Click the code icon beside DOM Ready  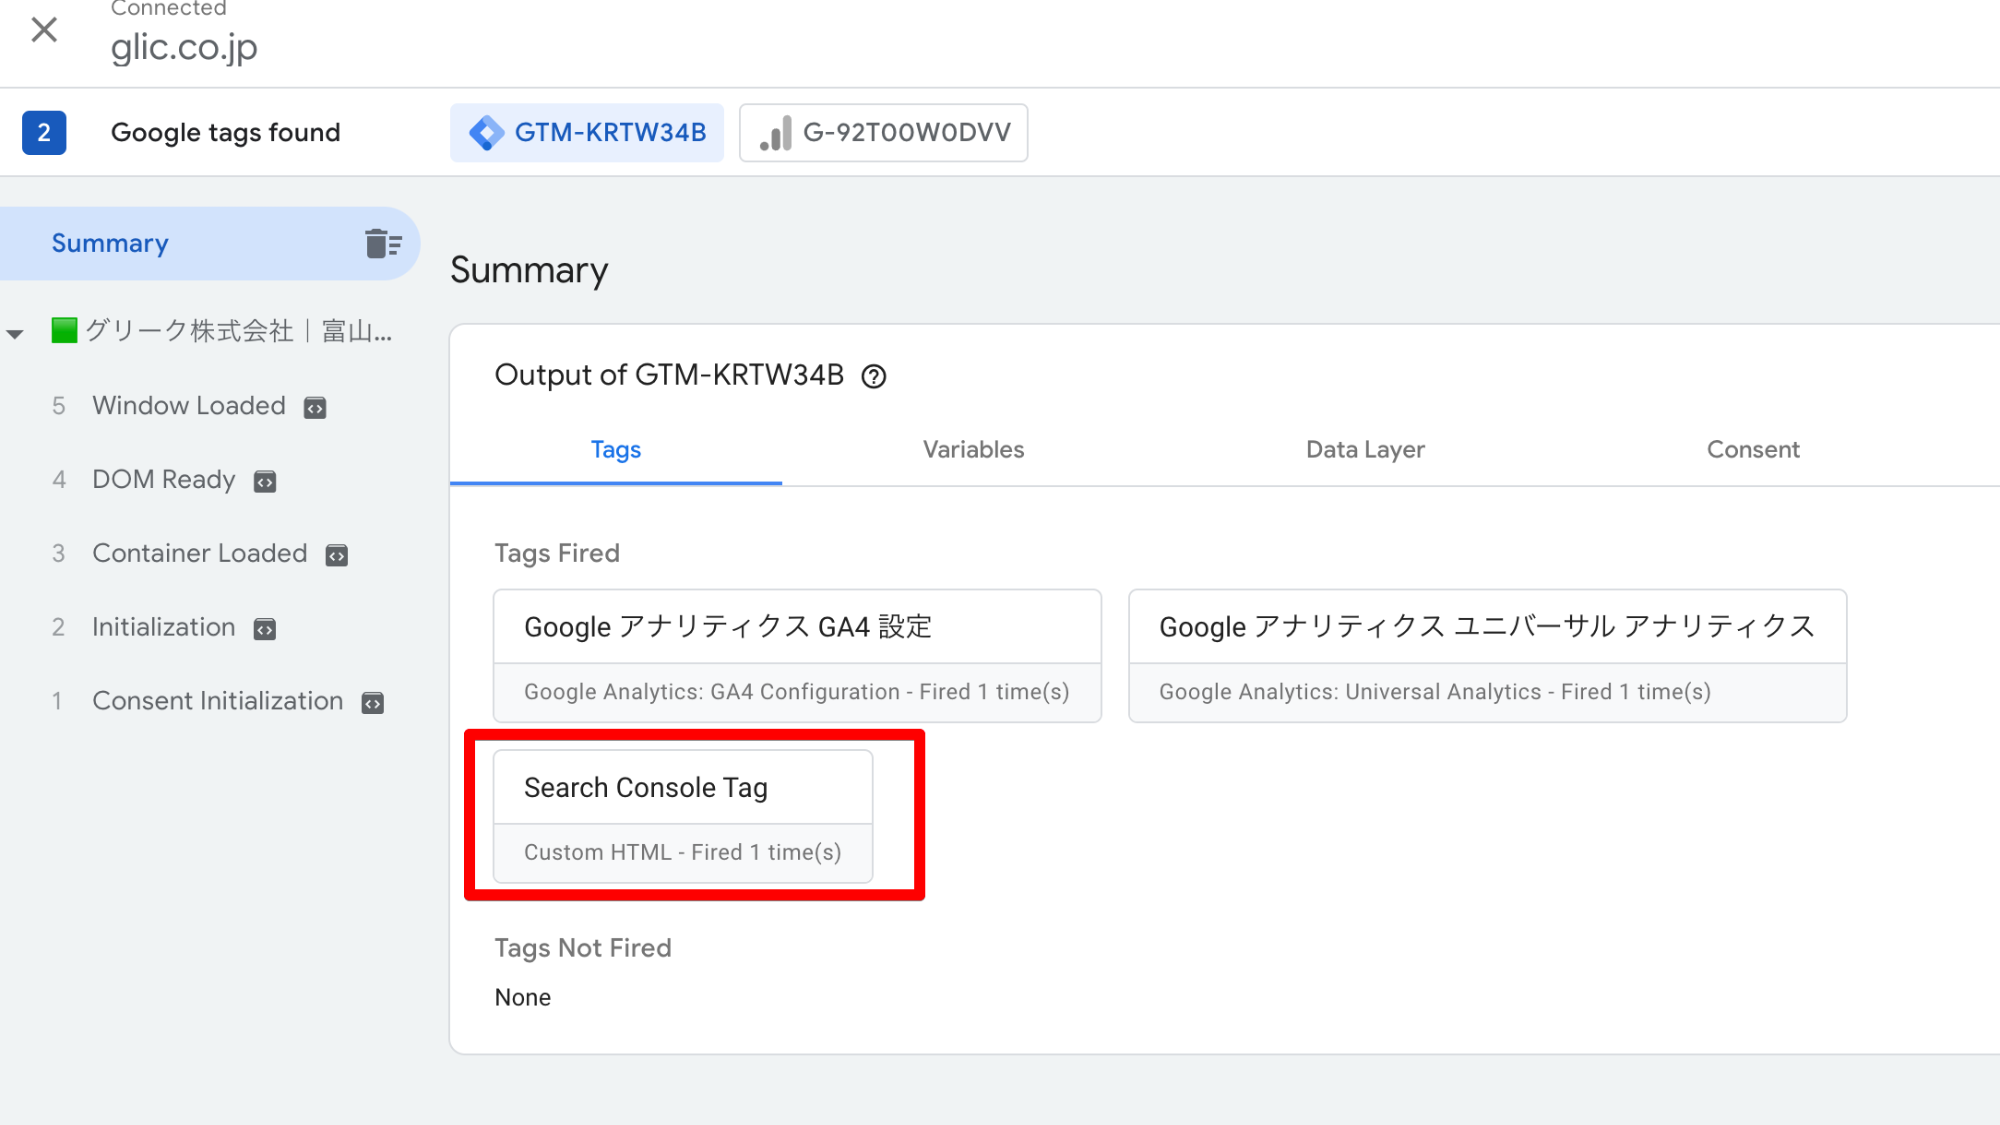pyautogui.click(x=265, y=482)
